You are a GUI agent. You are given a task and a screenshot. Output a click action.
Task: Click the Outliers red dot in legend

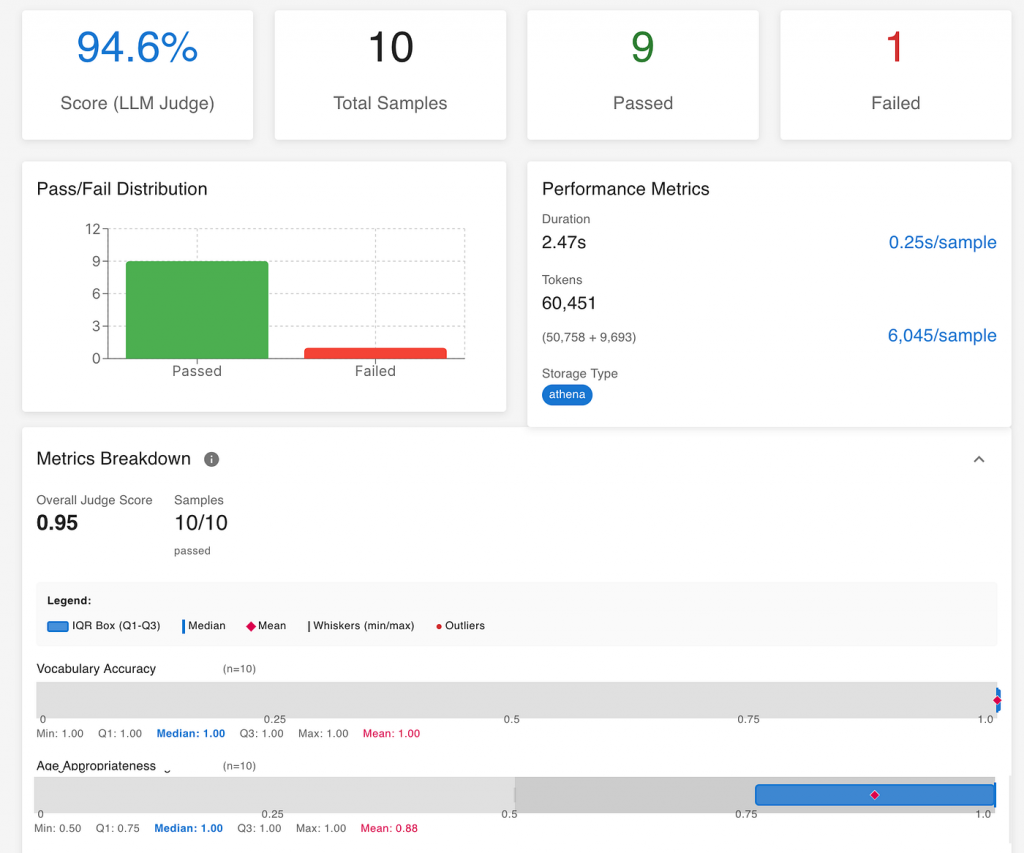click(x=438, y=626)
